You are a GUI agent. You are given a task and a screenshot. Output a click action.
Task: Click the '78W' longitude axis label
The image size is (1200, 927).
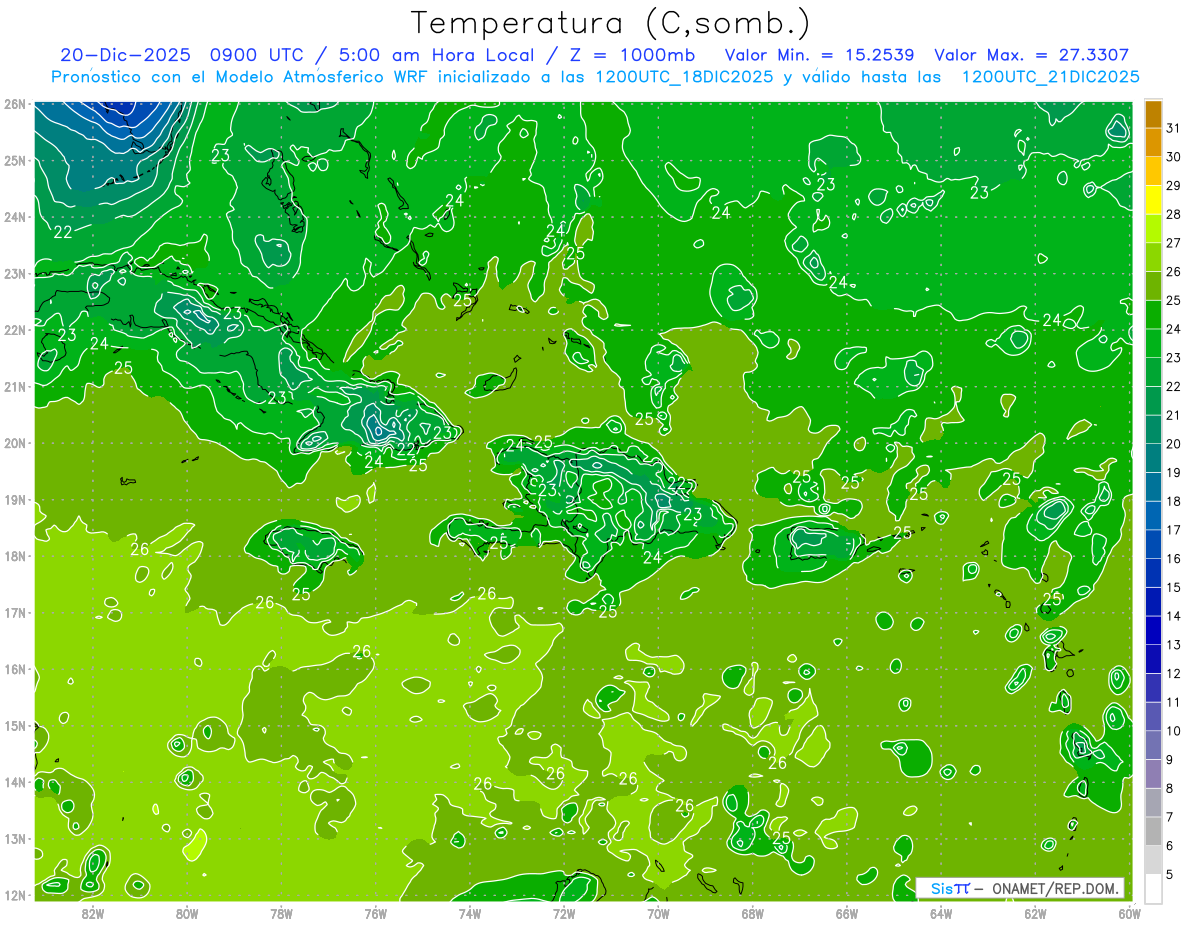click(281, 912)
